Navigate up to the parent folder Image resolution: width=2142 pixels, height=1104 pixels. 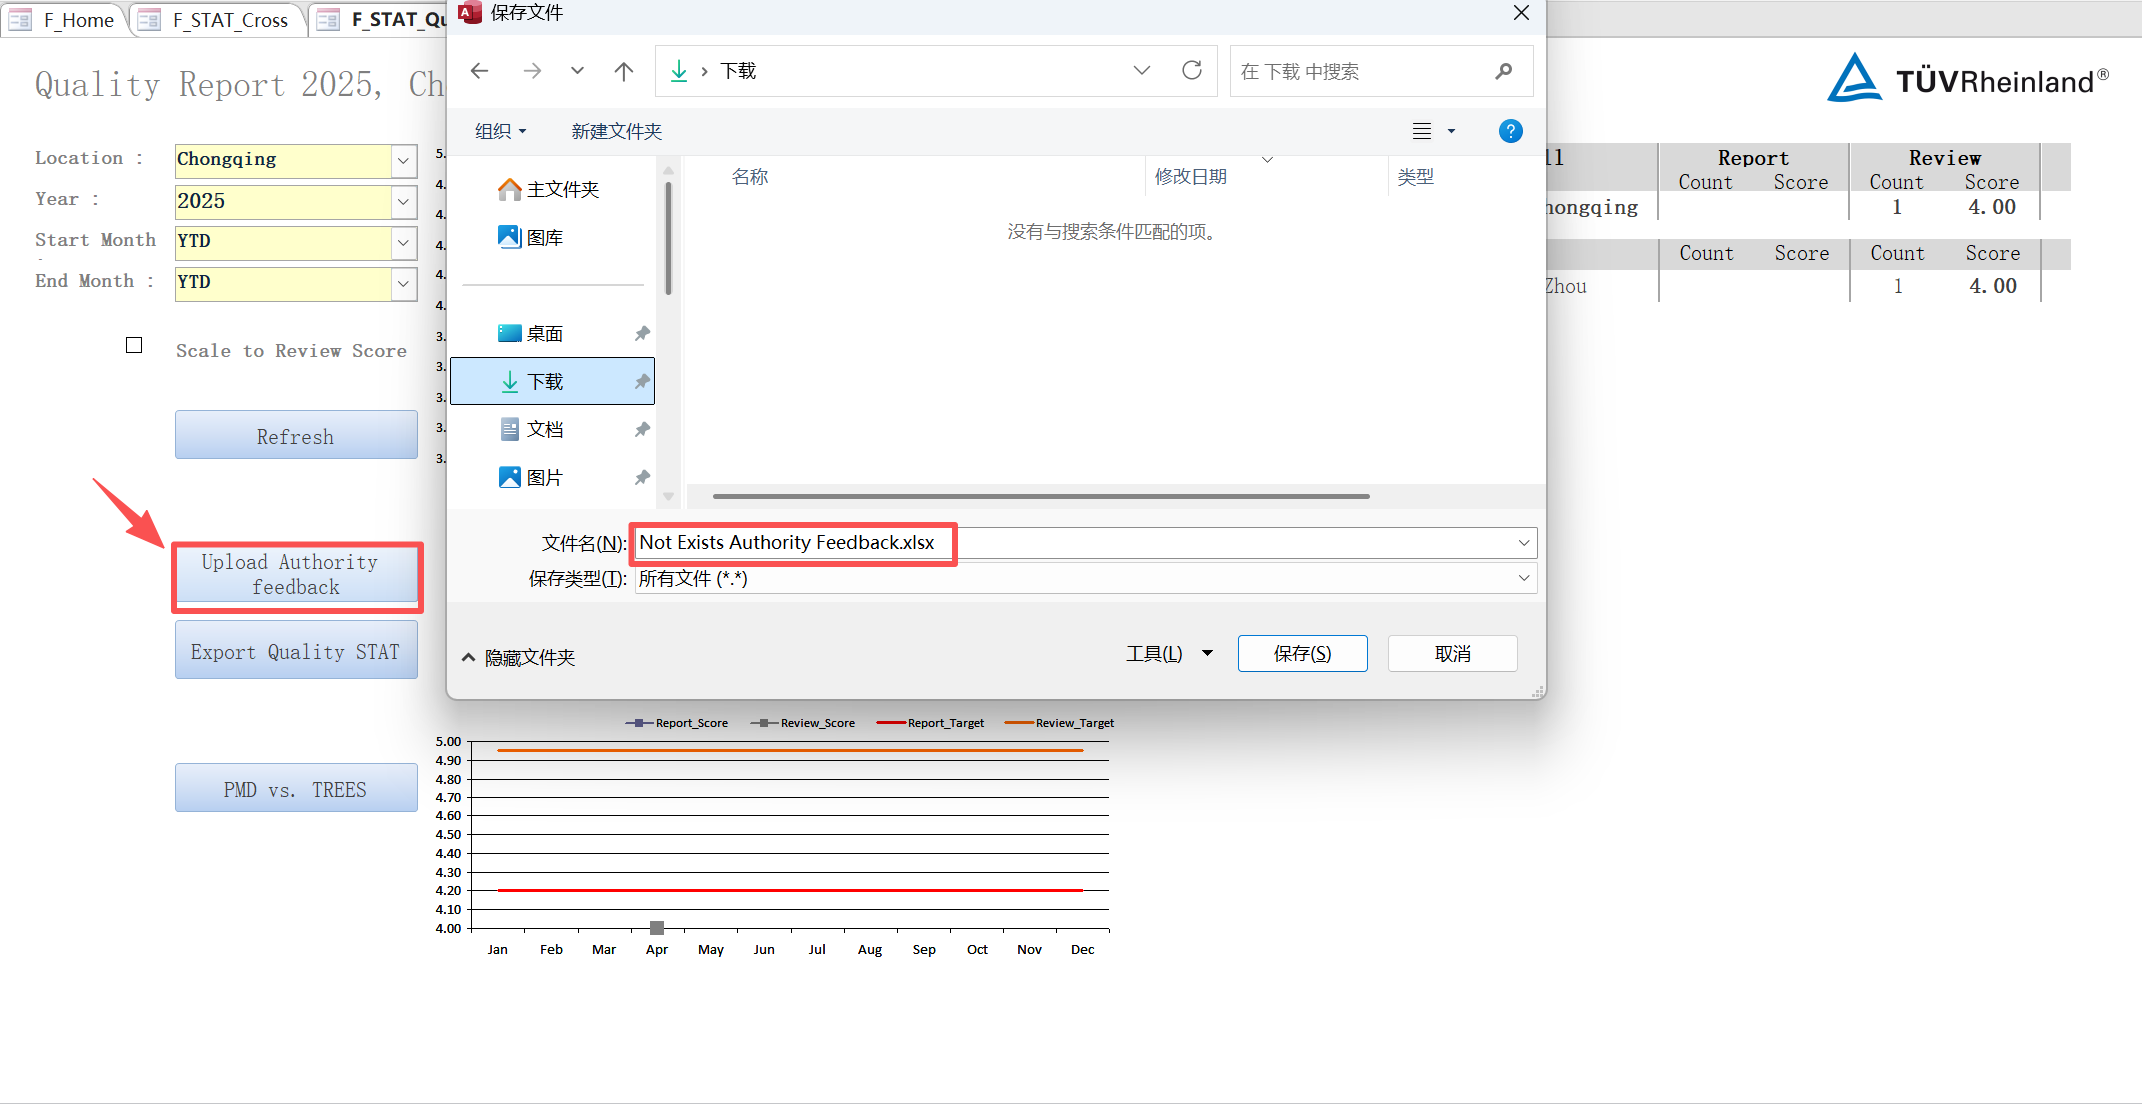623,70
